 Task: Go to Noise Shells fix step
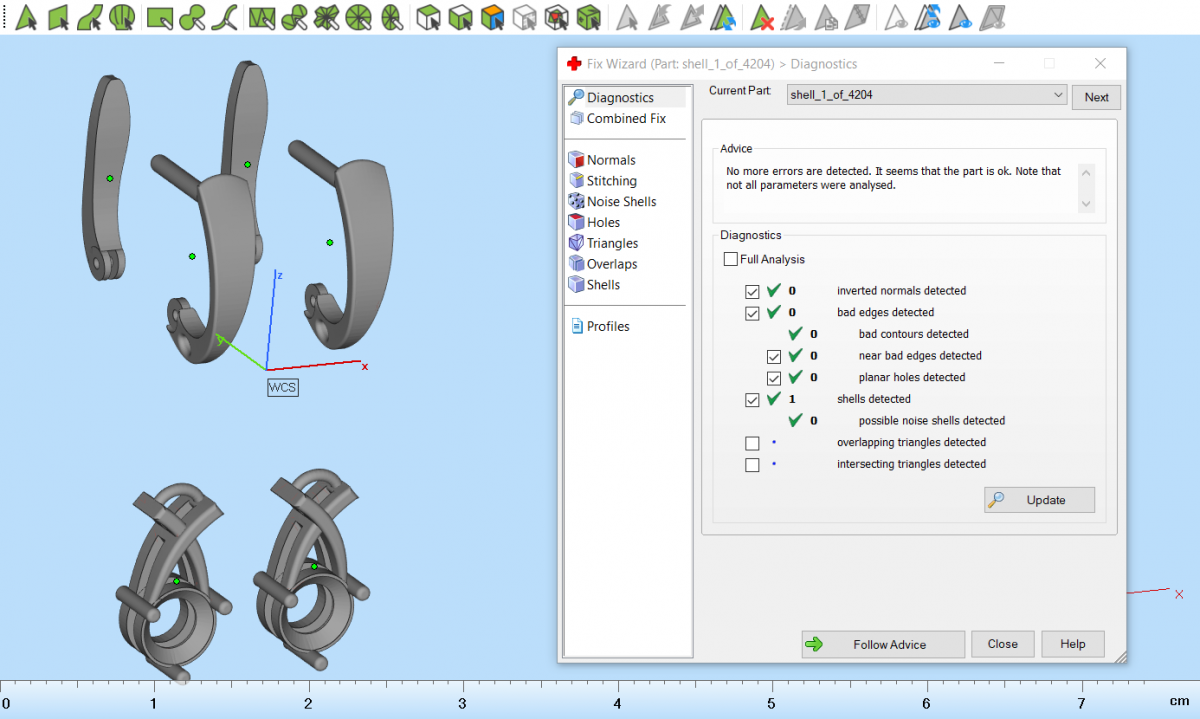[621, 202]
